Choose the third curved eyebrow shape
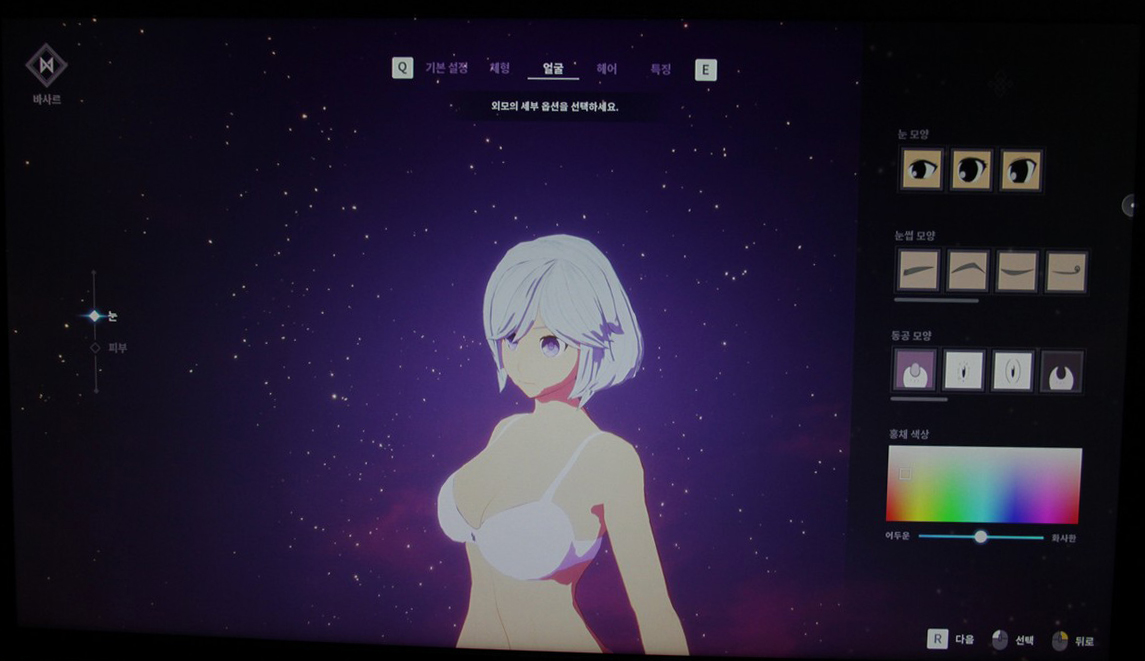1145x661 pixels. (1016, 271)
